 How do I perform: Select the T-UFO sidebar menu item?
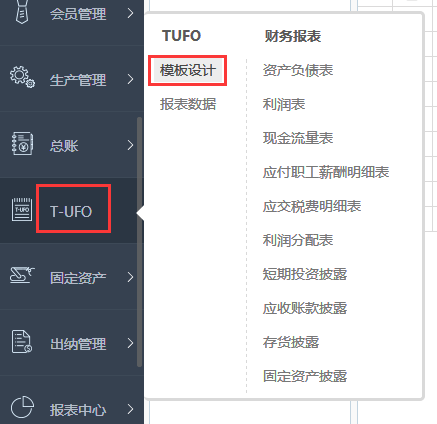(71, 211)
